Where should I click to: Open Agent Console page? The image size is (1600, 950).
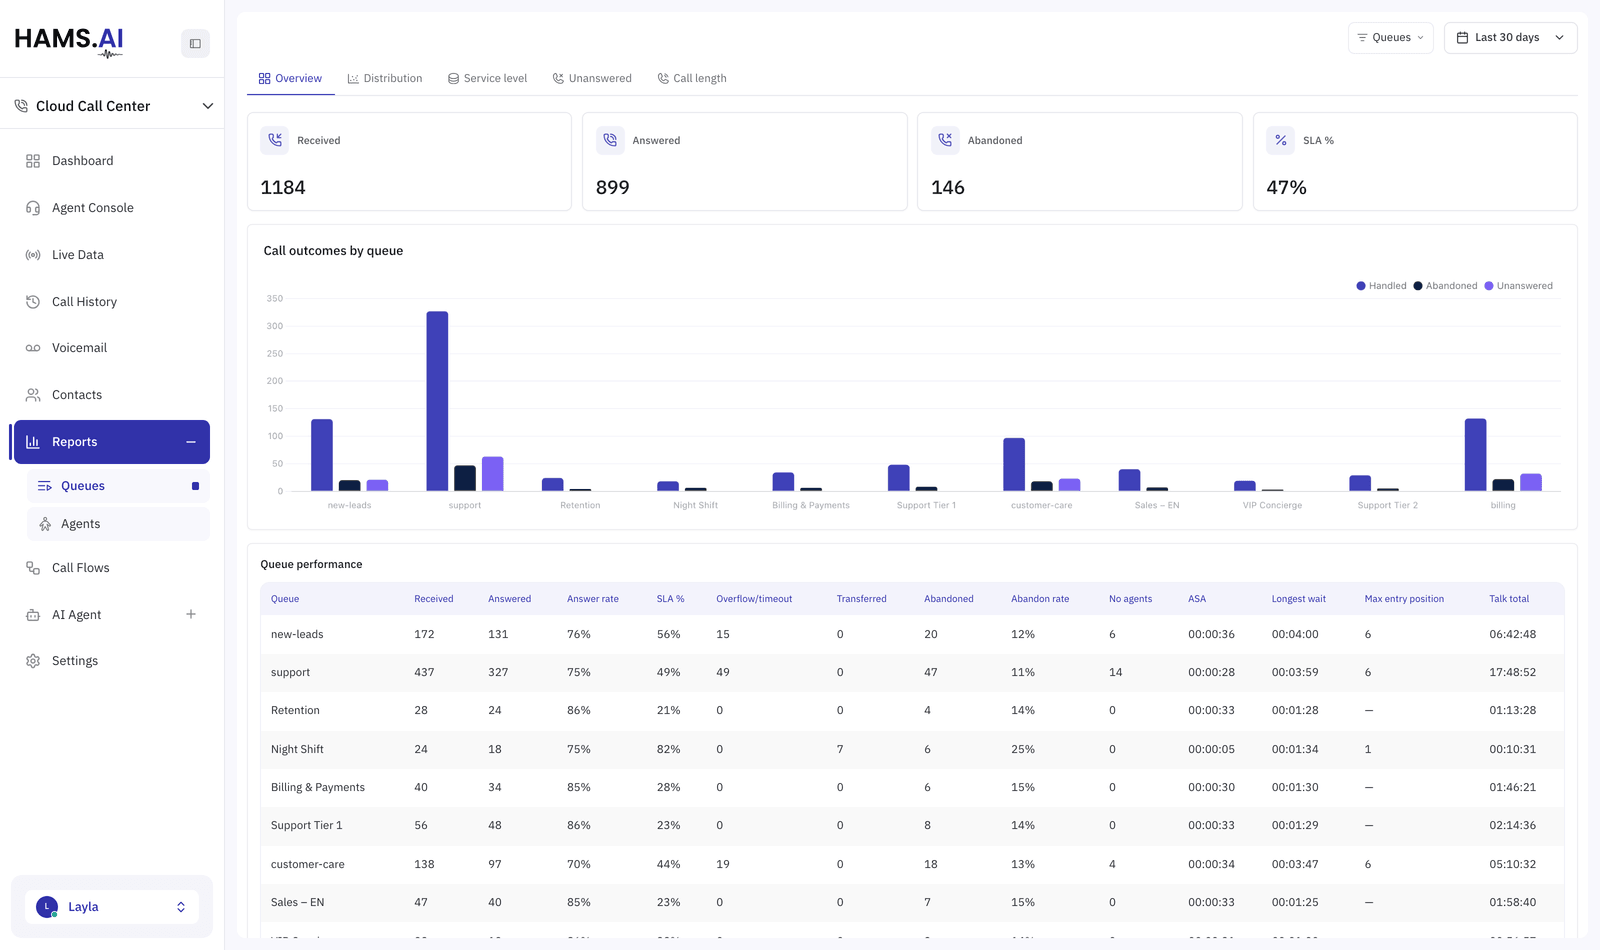[112, 208]
